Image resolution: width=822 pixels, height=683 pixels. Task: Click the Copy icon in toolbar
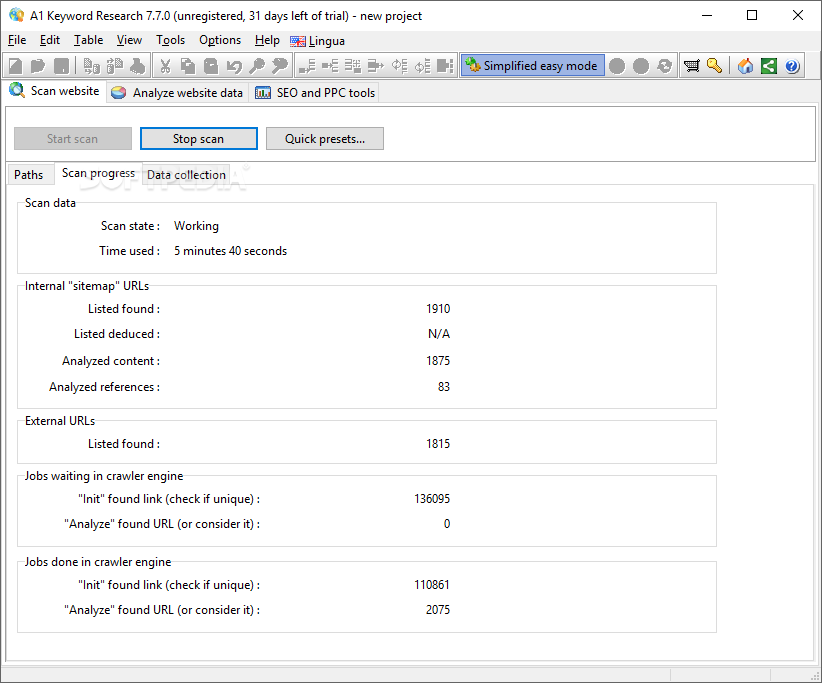click(188, 66)
